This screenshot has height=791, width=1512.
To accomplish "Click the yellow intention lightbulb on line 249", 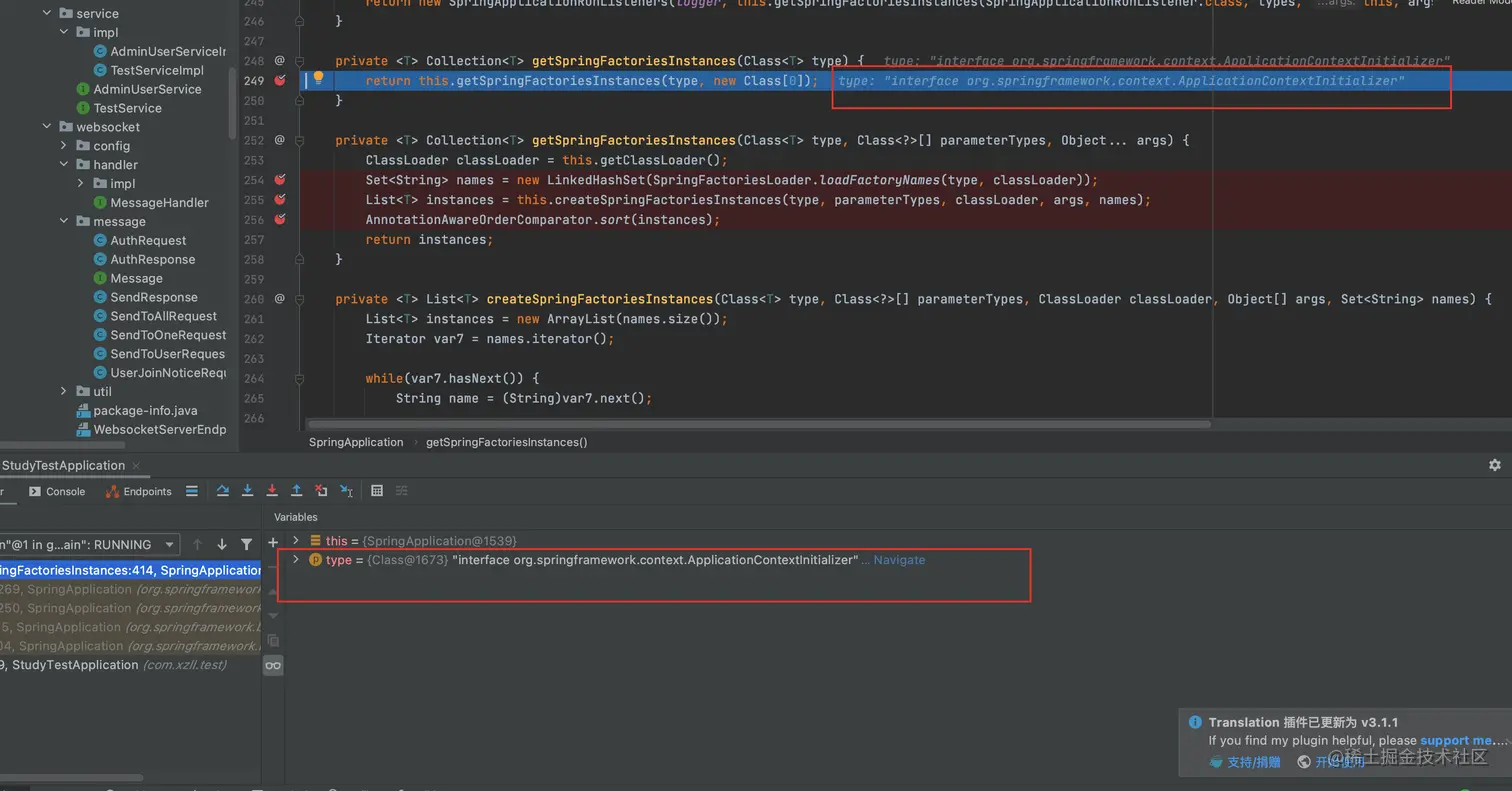I will (x=319, y=78).
